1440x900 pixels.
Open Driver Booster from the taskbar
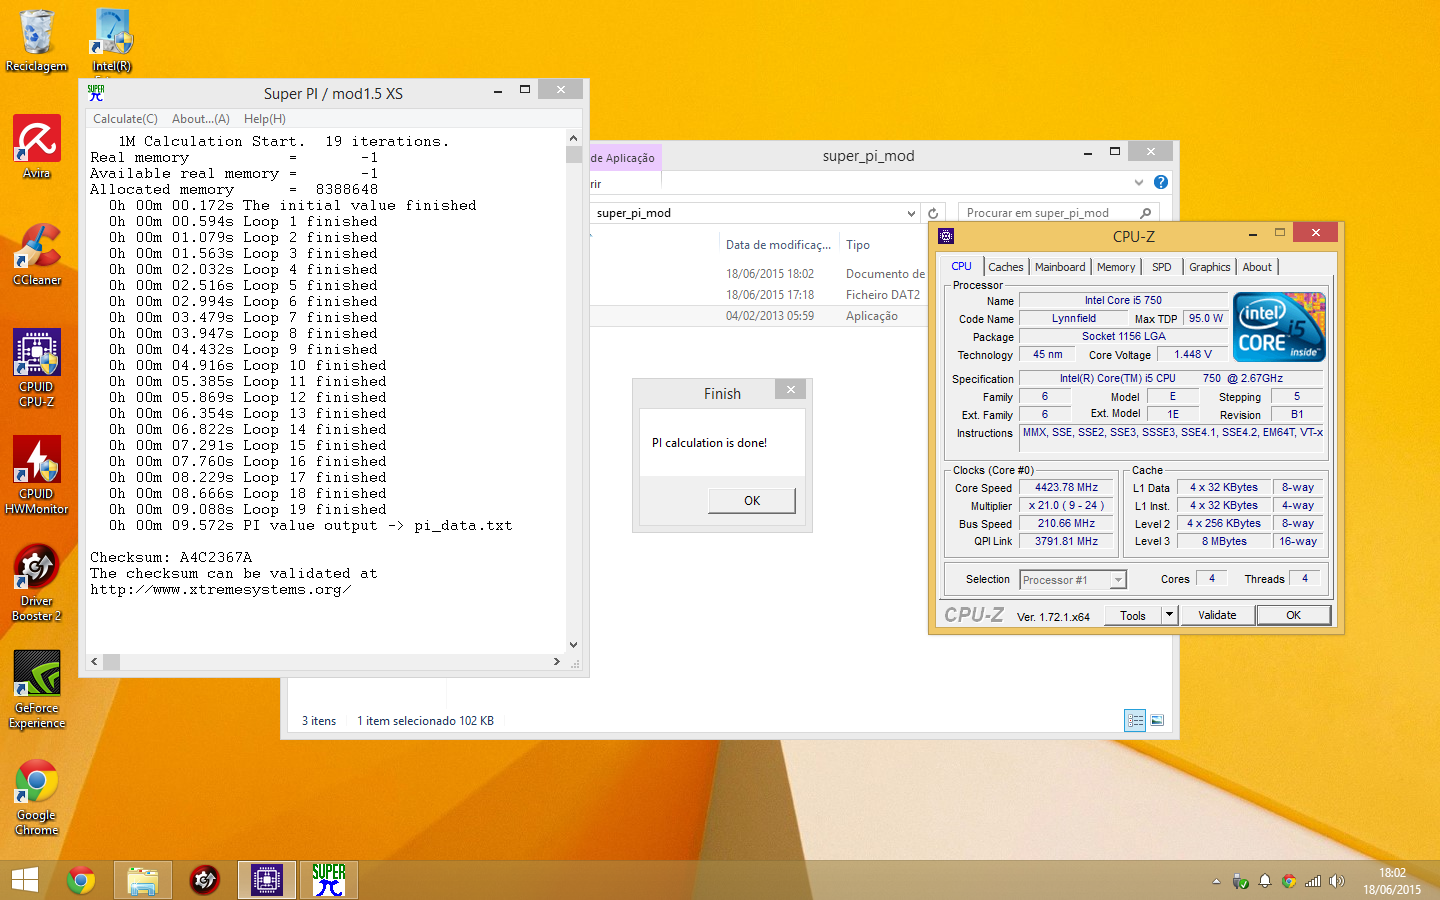[x=204, y=880]
